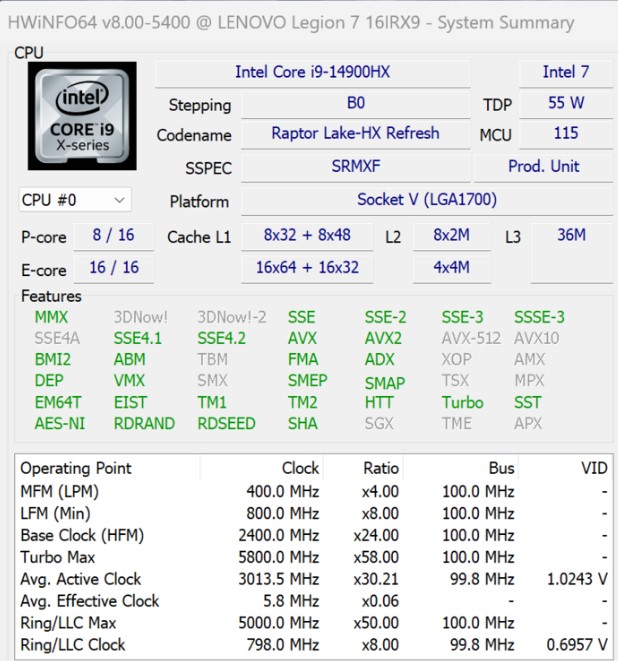Click the greyed SGX feature label
The width and height of the screenshot is (618, 661).
pos(379,424)
